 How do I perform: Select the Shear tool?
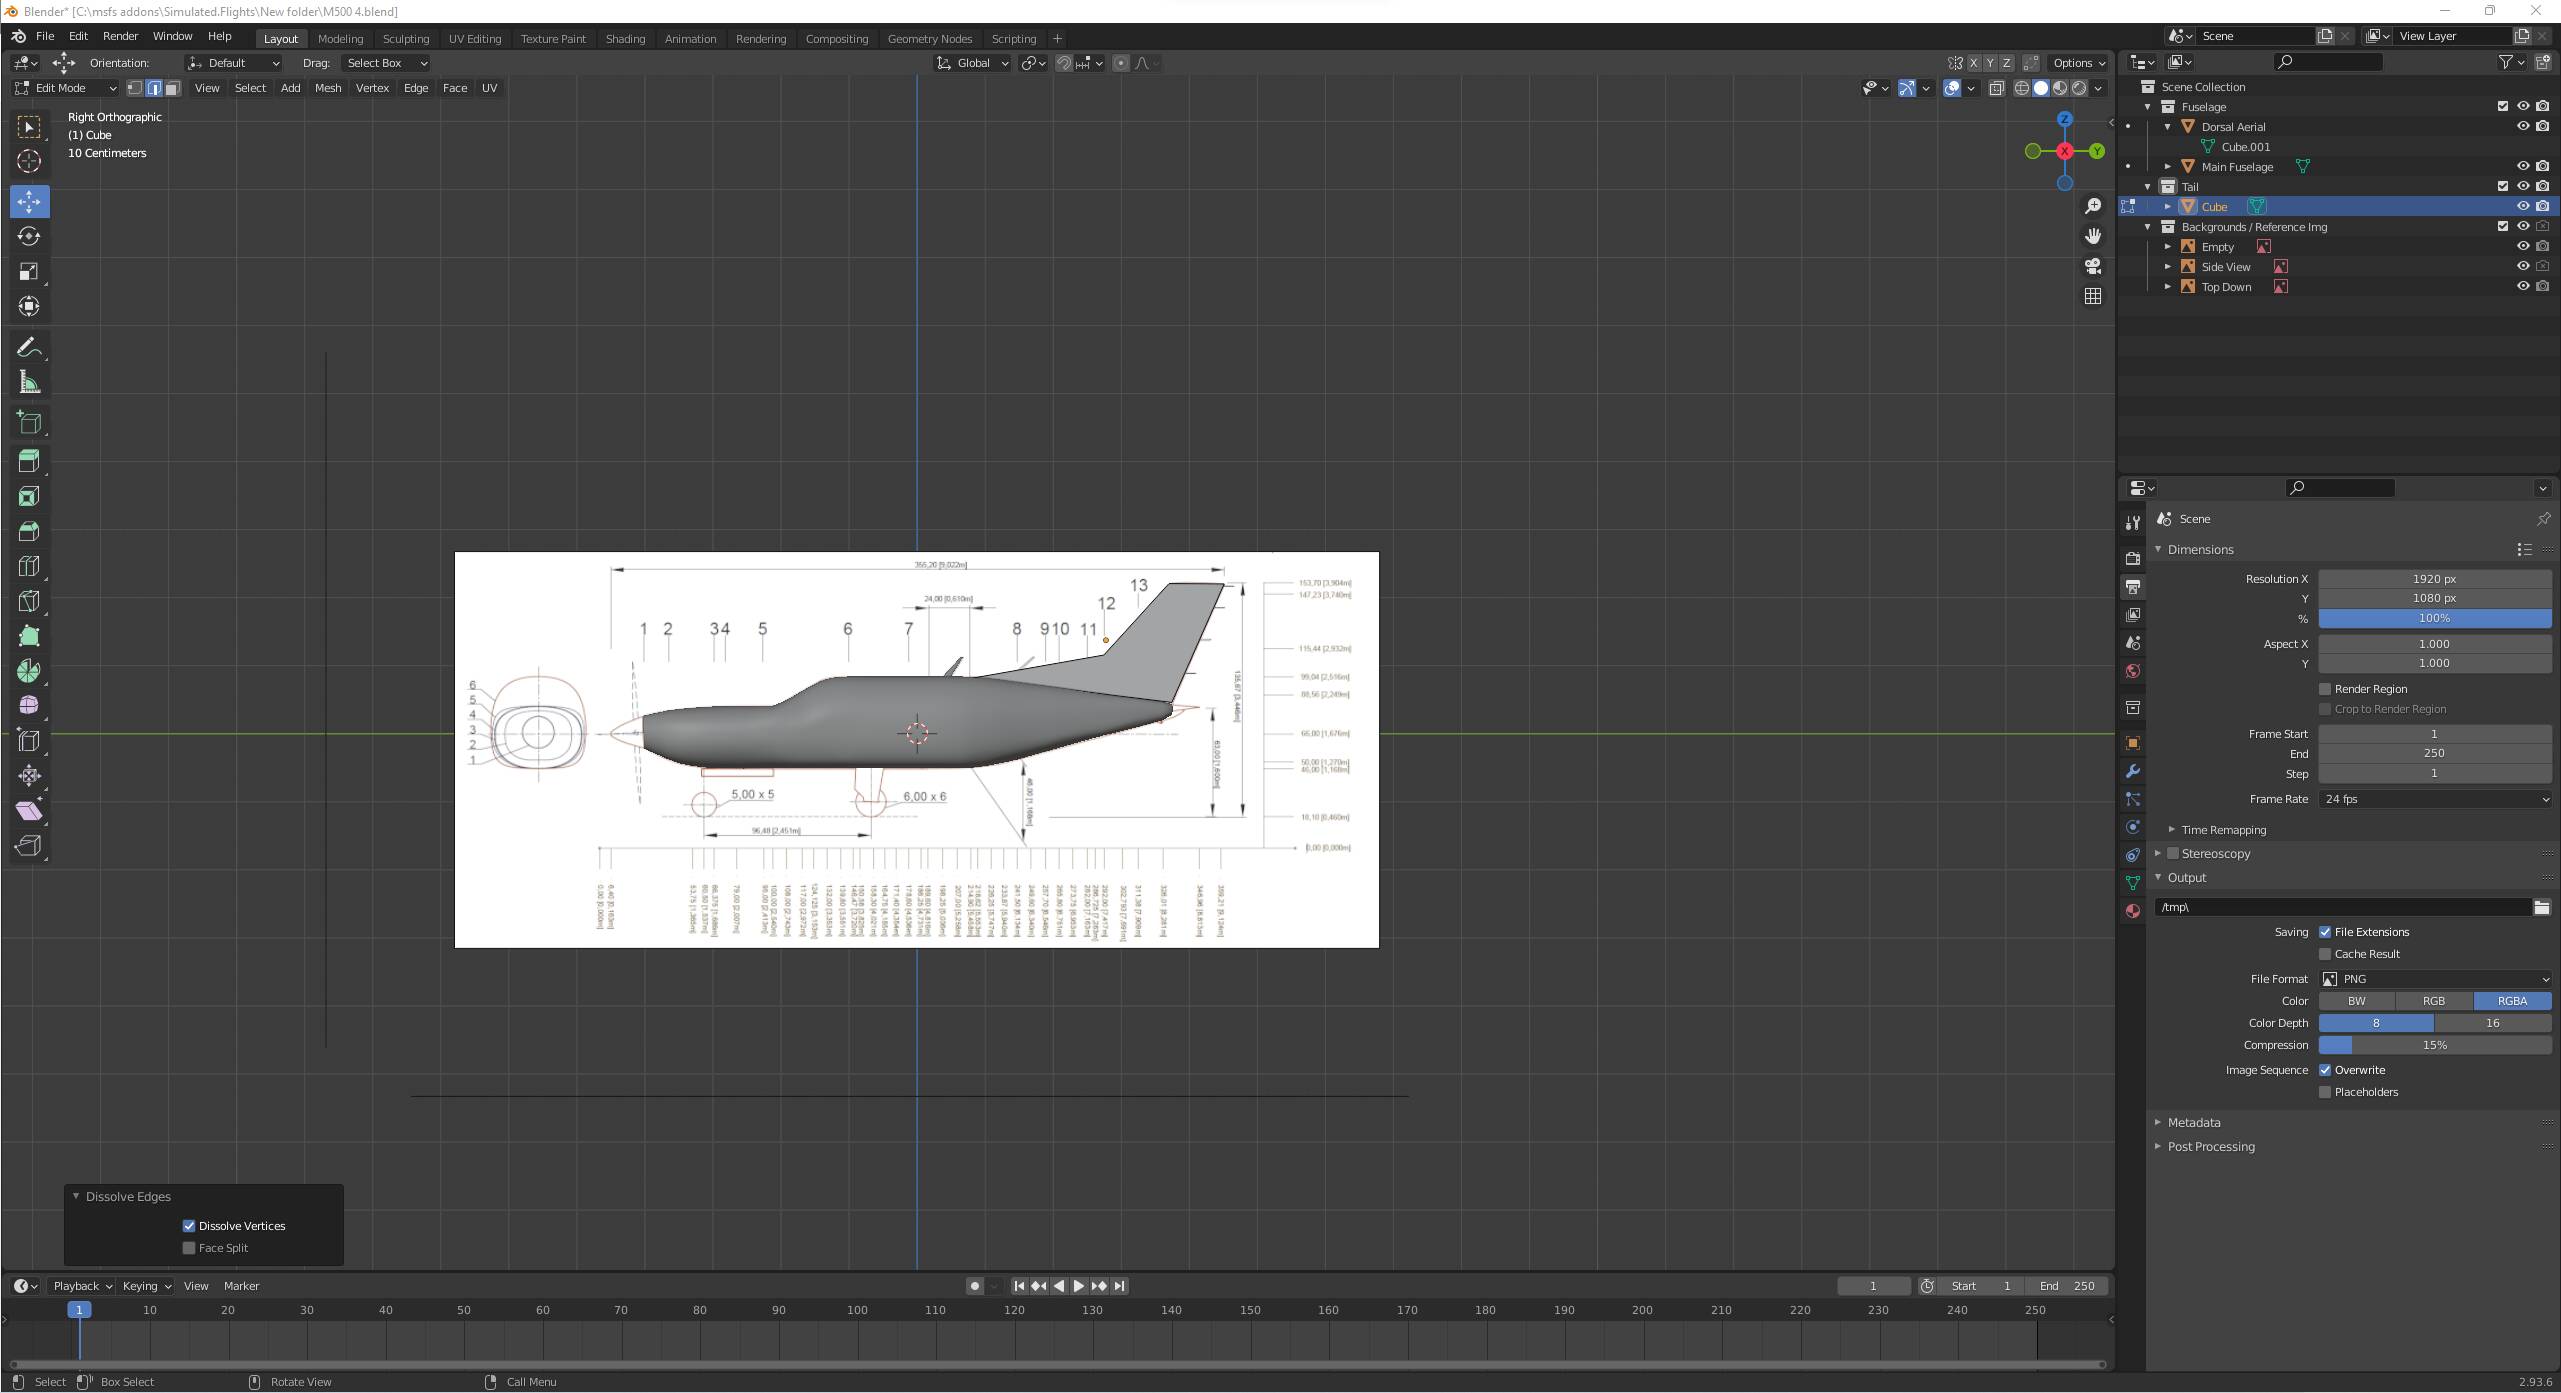29,811
